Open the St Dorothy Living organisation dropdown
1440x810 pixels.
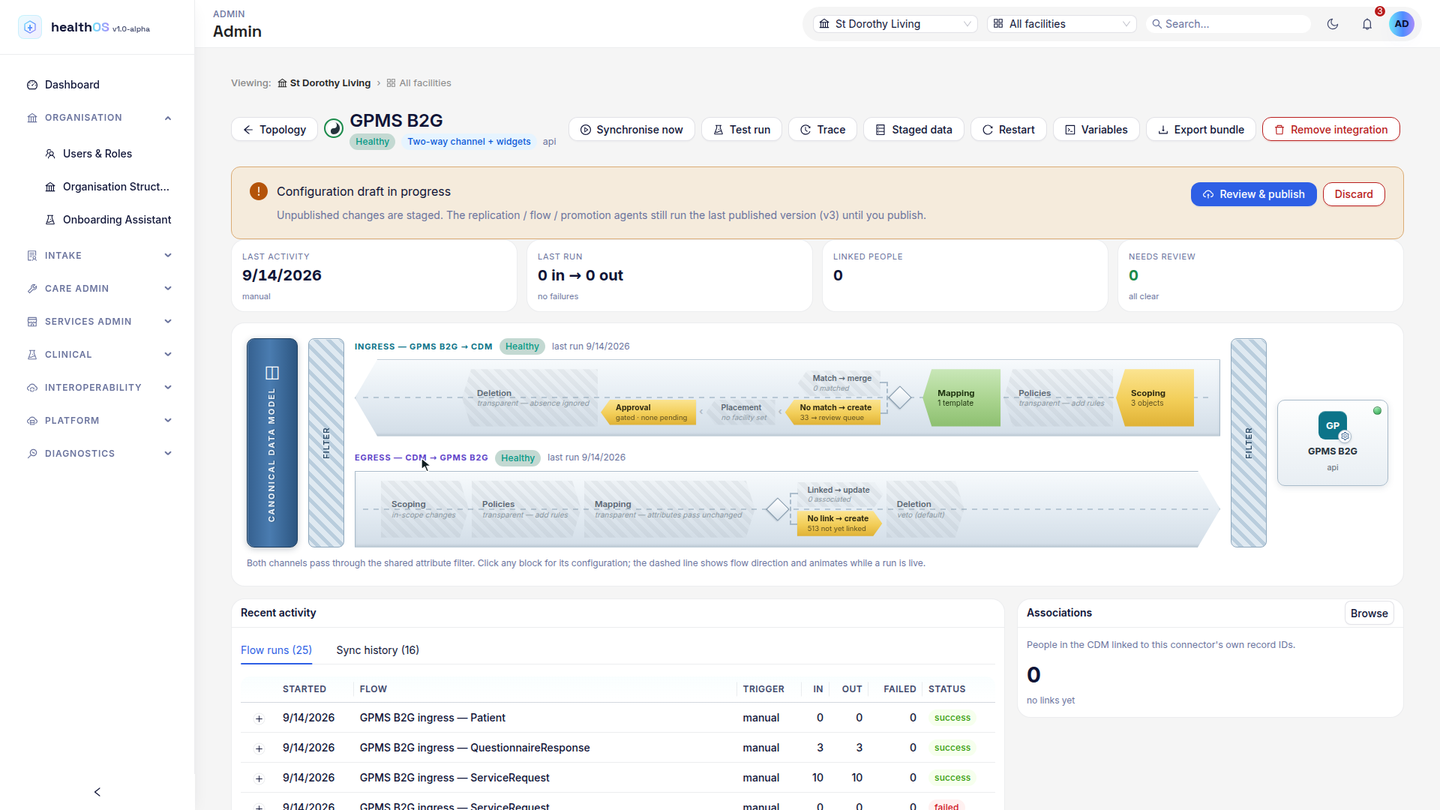[894, 24]
